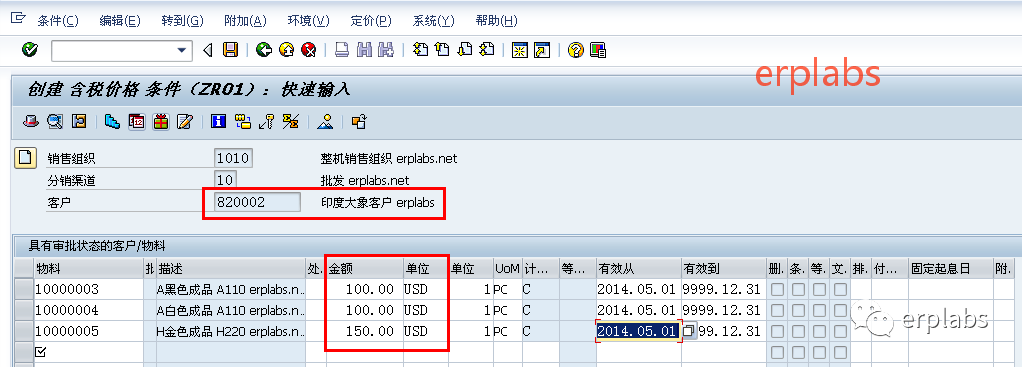1022x367 pixels.
Task: Go to first page icon
Action: click(420, 50)
